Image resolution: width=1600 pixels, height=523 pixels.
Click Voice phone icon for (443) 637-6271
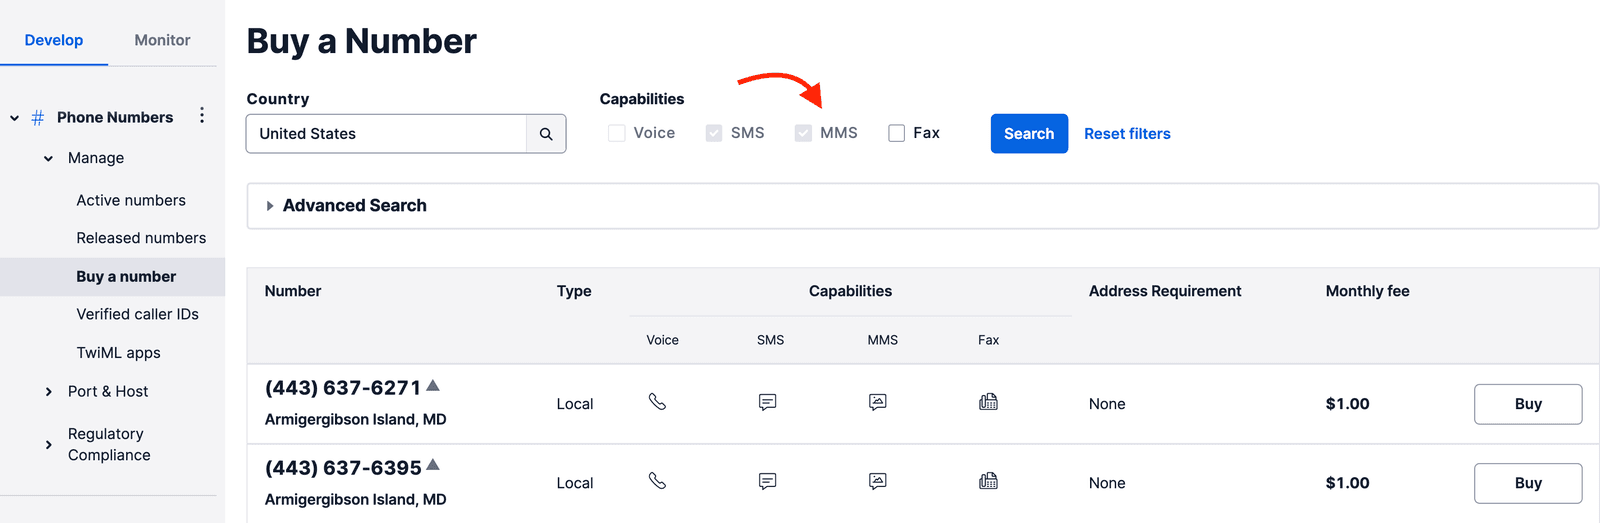pyautogui.click(x=657, y=402)
